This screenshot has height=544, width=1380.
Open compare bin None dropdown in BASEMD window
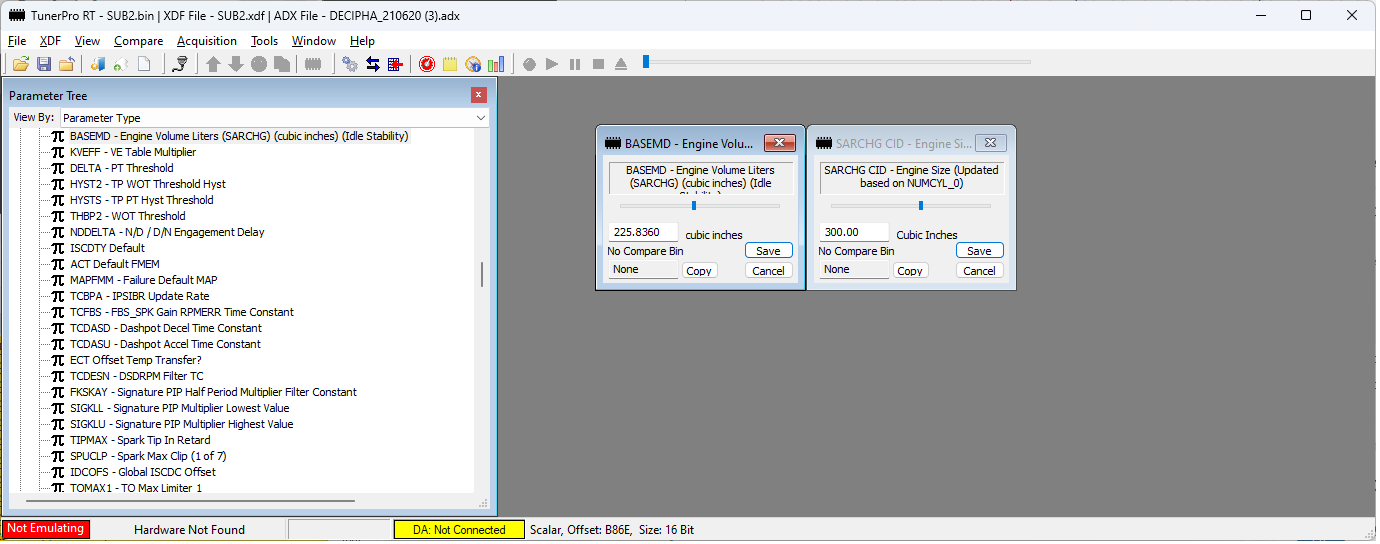point(642,270)
